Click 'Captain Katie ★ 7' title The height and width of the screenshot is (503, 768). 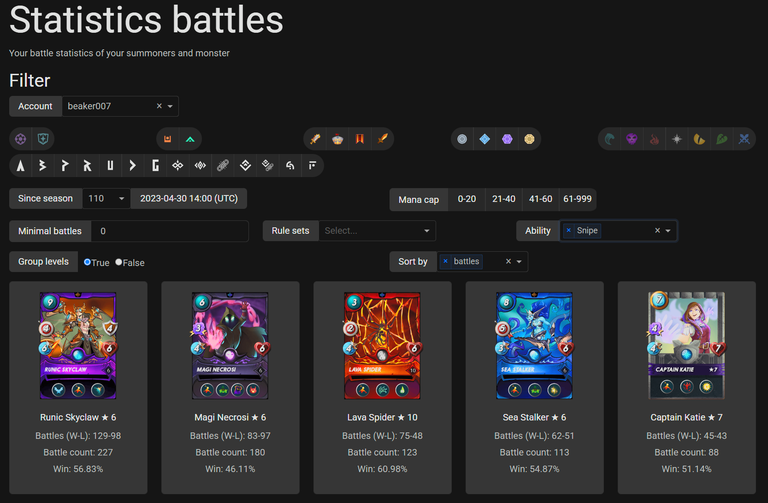[687, 417]
